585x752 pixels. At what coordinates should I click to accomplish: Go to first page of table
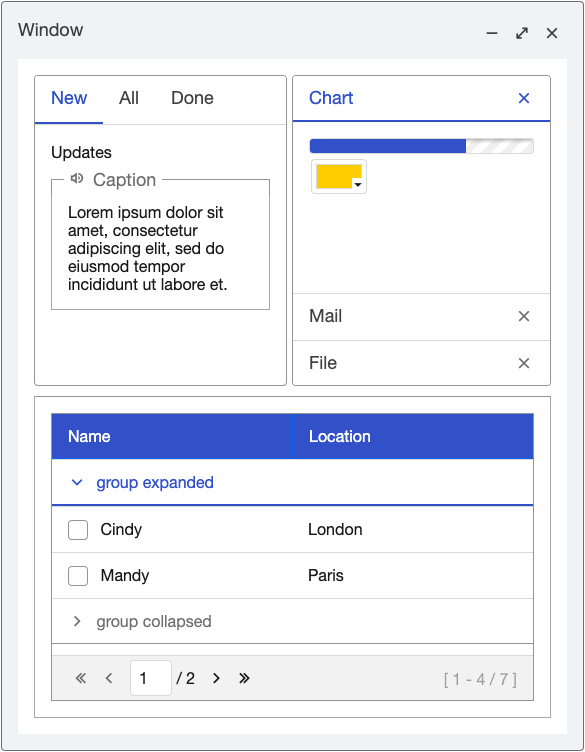81,678
